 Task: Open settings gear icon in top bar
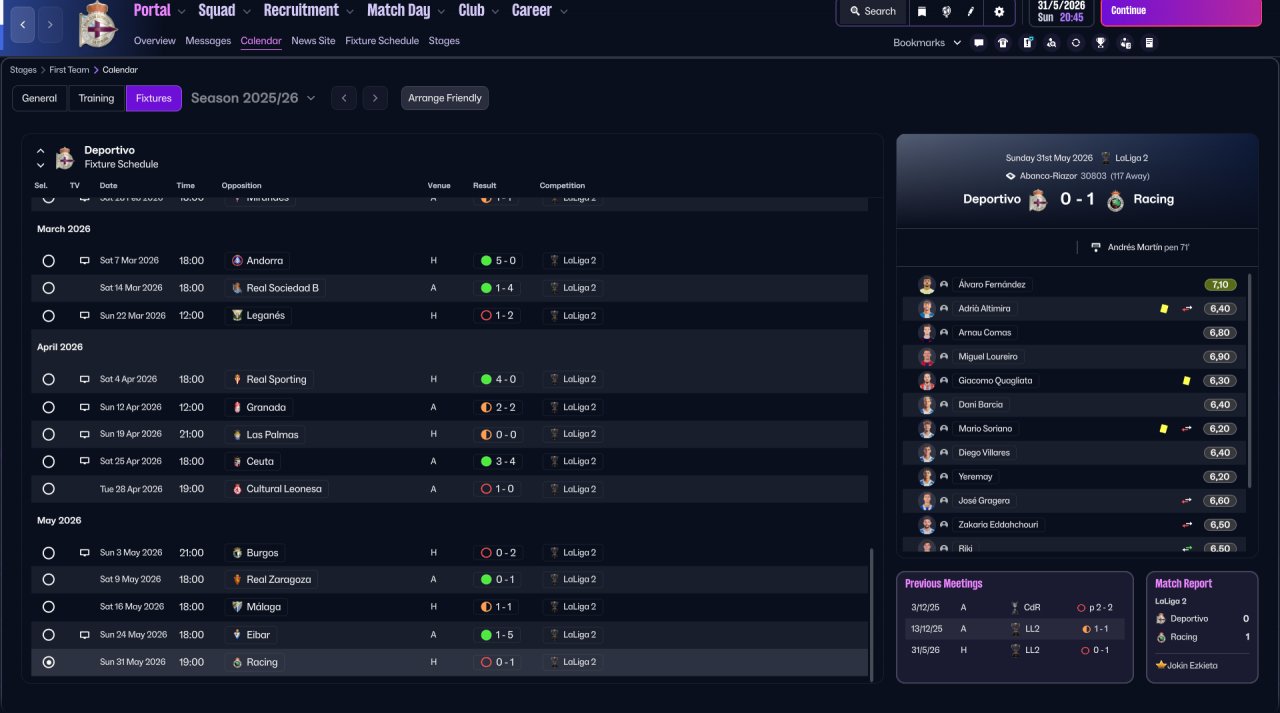(999, 12)
